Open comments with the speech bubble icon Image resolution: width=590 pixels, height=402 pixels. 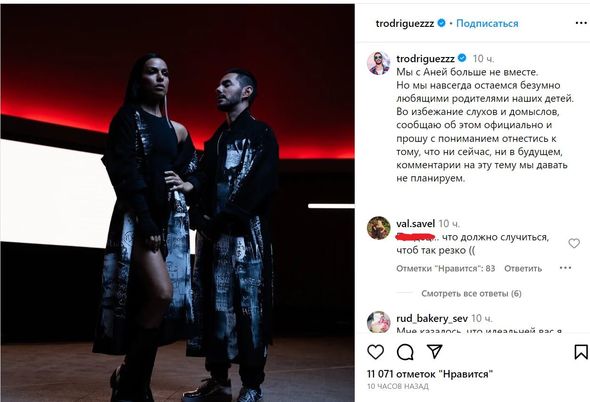pyautogui.click(x=405, y=352)
